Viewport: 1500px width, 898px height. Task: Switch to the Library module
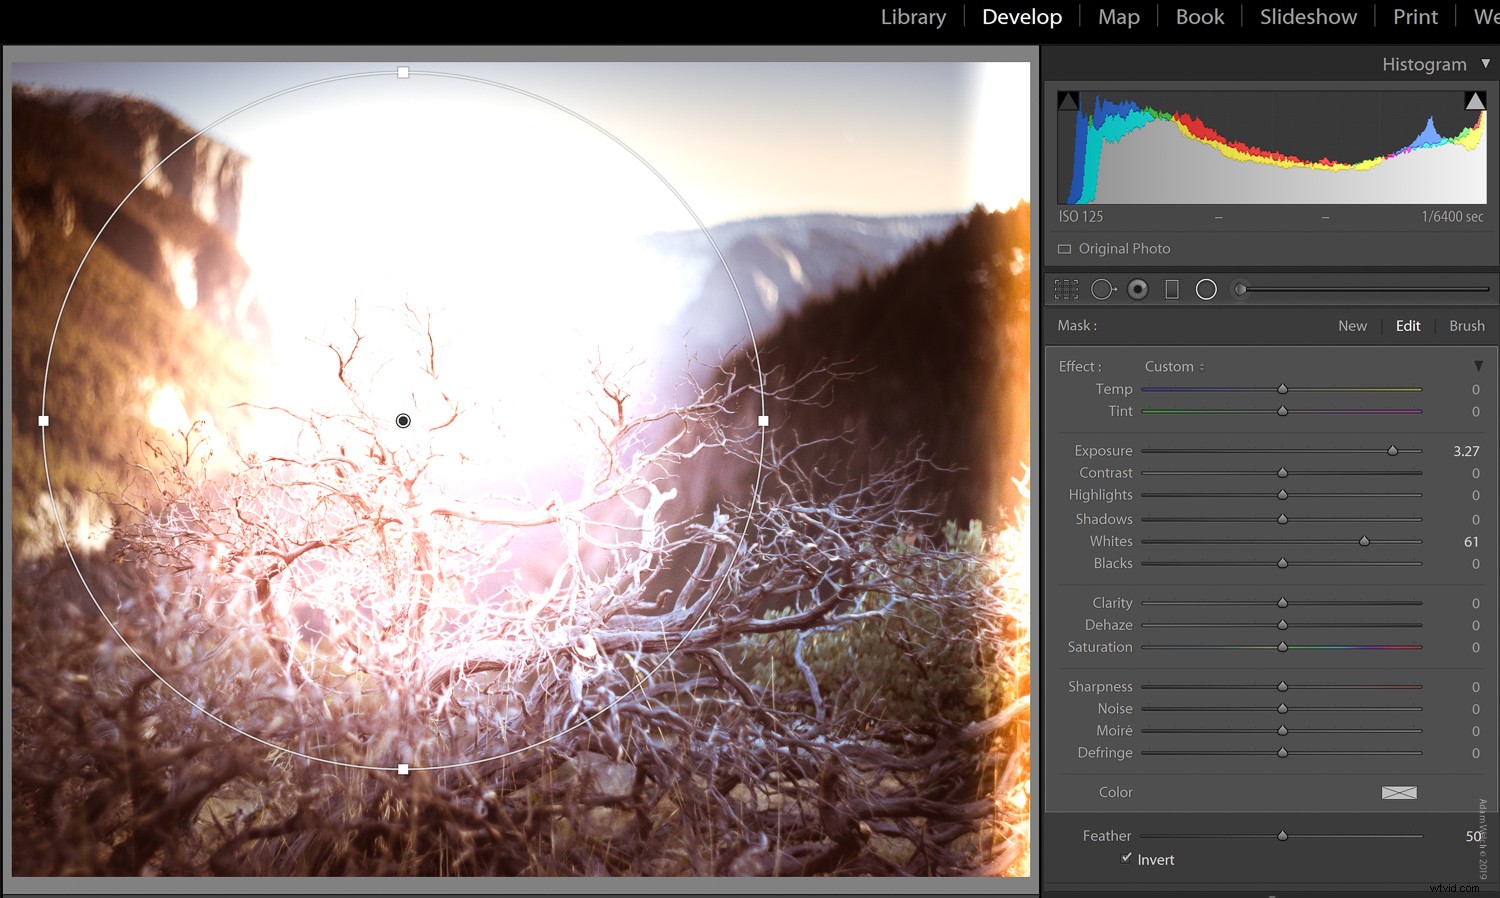[x=912, y=16]
